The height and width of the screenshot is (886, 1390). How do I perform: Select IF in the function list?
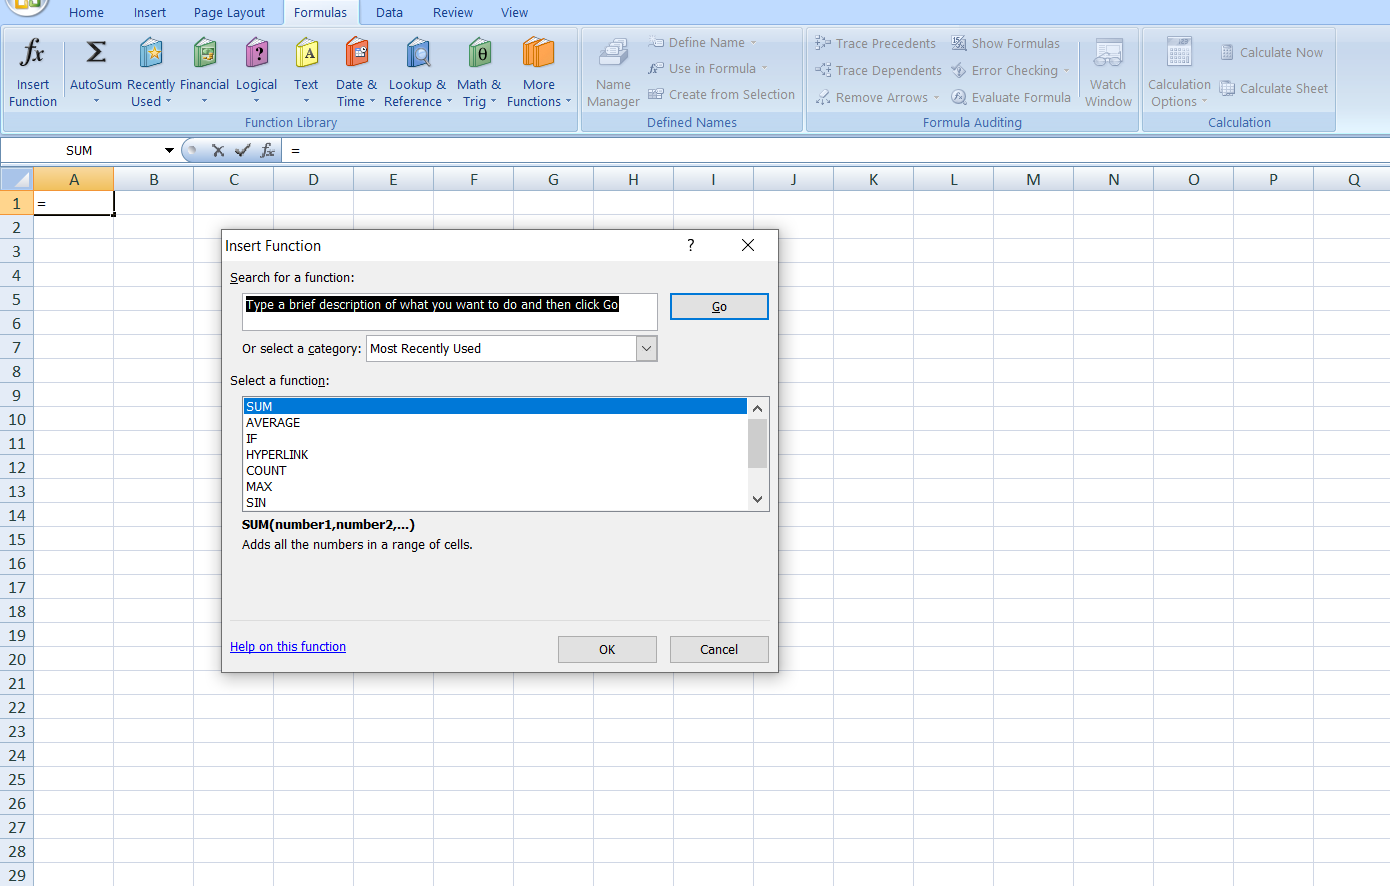tap(495, 438)
